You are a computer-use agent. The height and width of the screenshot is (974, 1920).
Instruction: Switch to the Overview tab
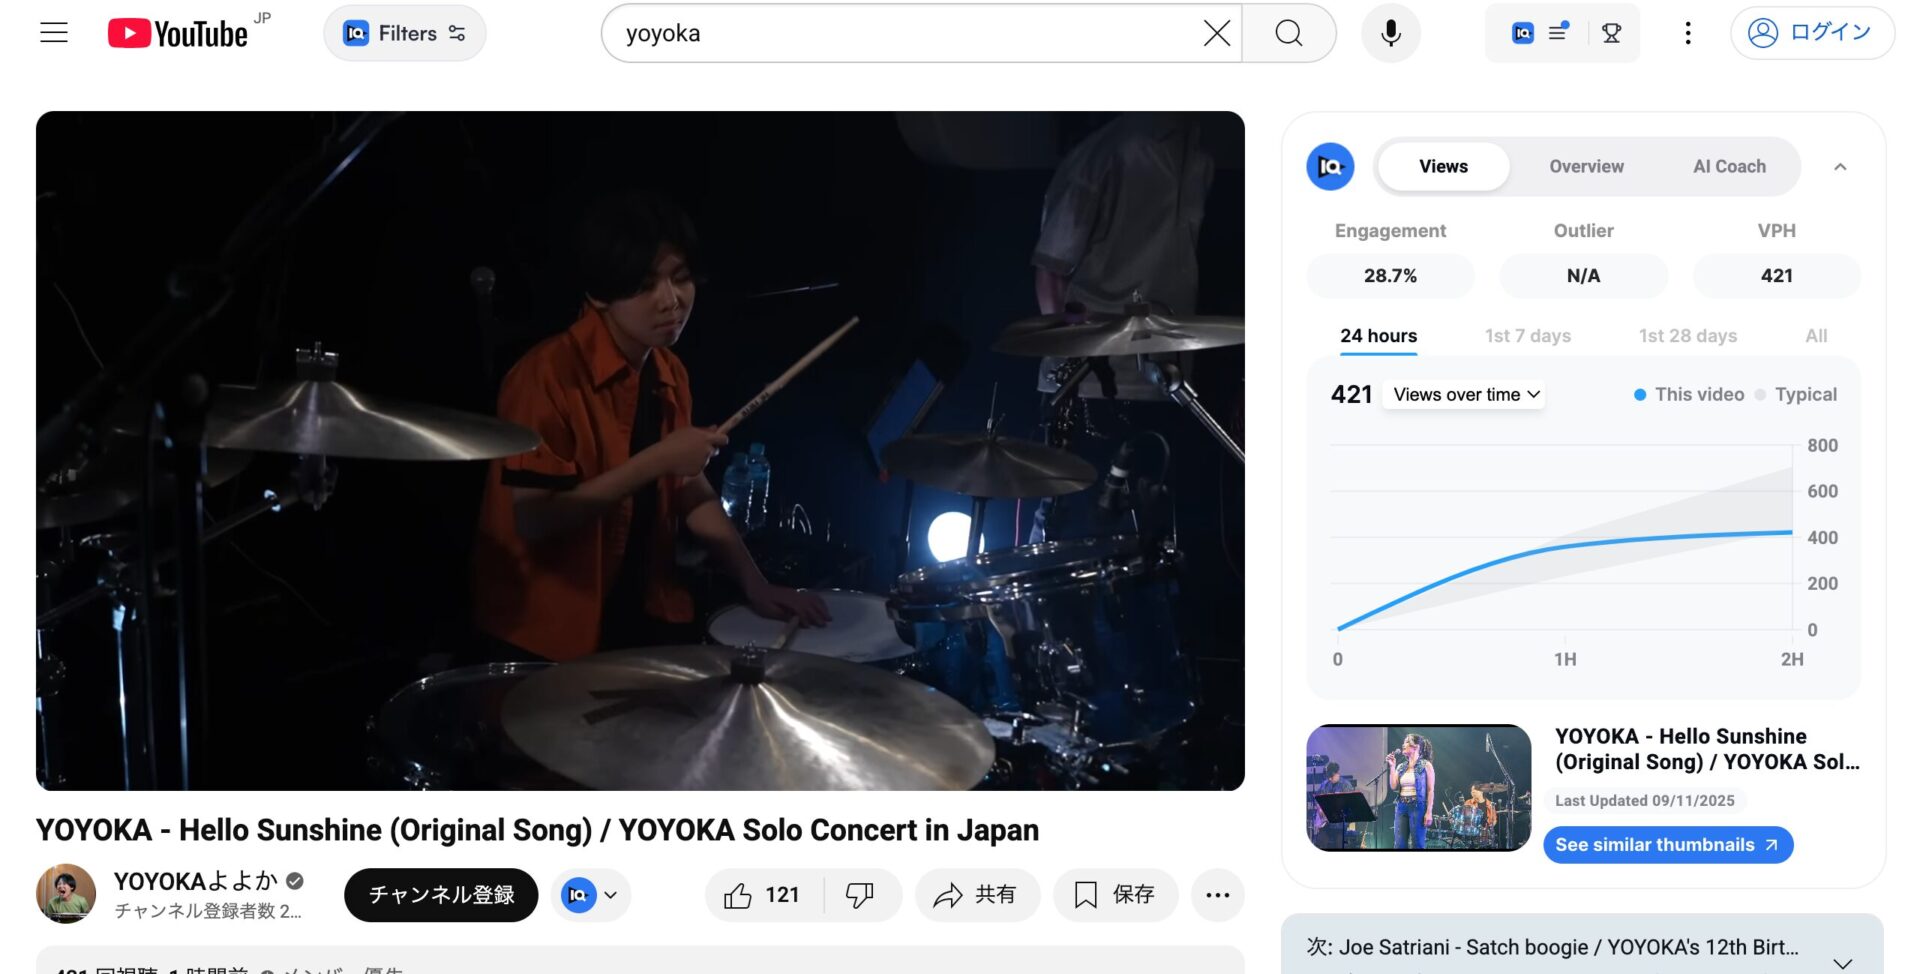tap(1586, 166)
